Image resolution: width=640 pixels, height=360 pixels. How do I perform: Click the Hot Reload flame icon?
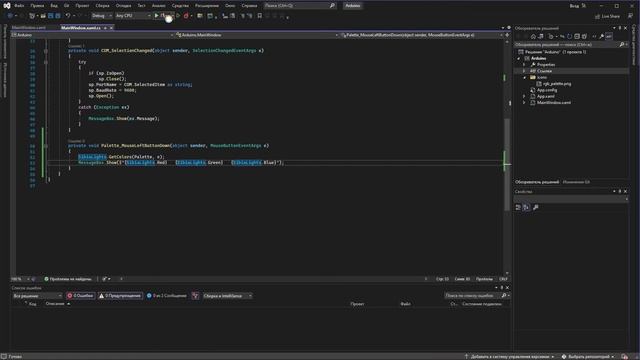pos(186,16)
